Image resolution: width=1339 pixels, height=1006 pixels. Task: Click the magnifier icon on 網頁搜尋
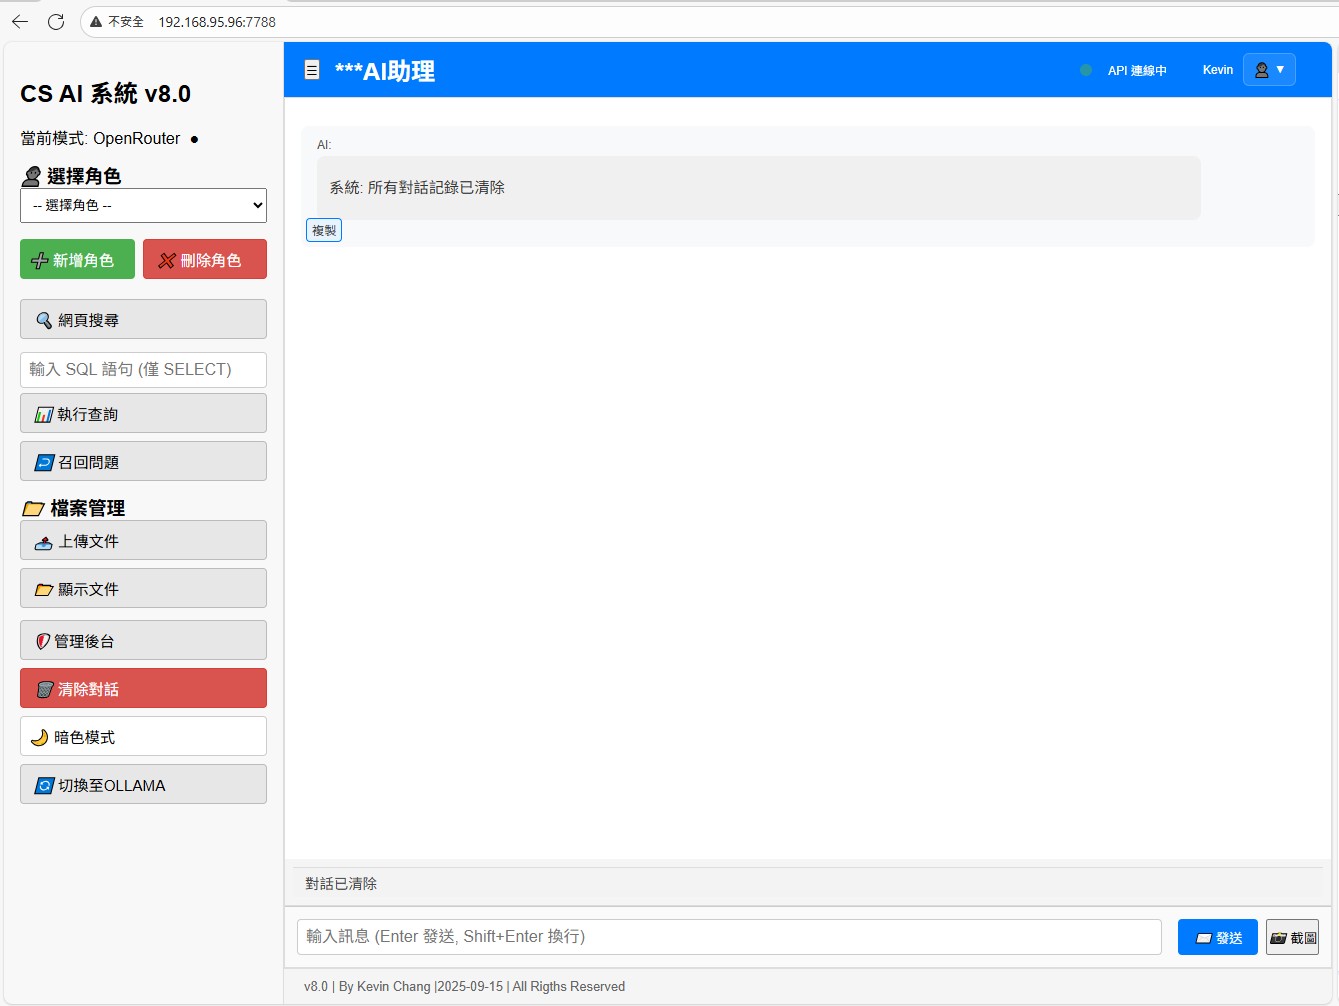point(44,320)
